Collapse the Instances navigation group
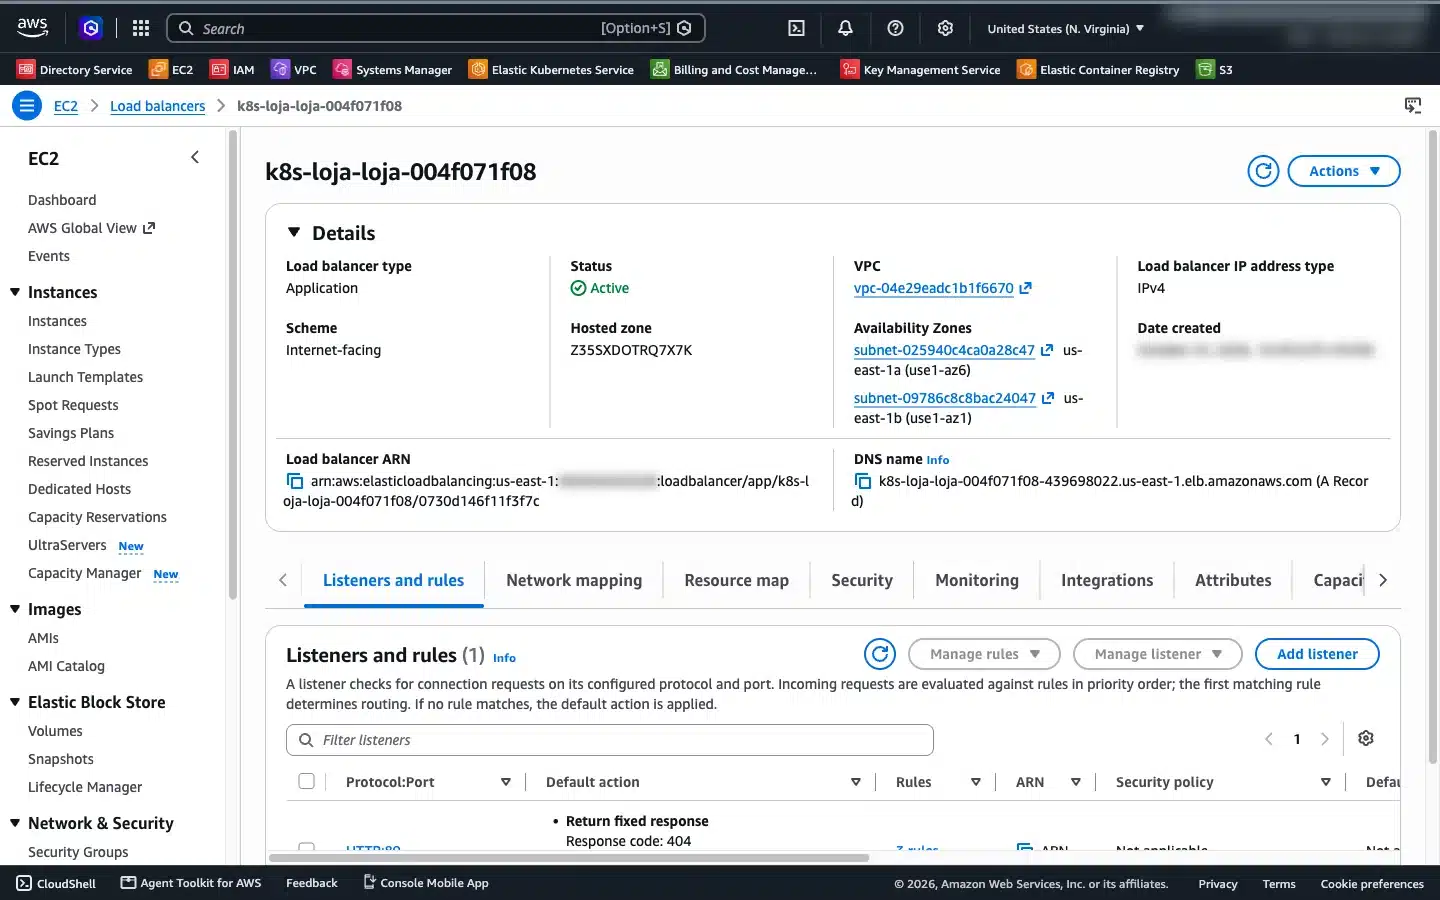Viewport: 1440px width, 900px height. (15, 292)
